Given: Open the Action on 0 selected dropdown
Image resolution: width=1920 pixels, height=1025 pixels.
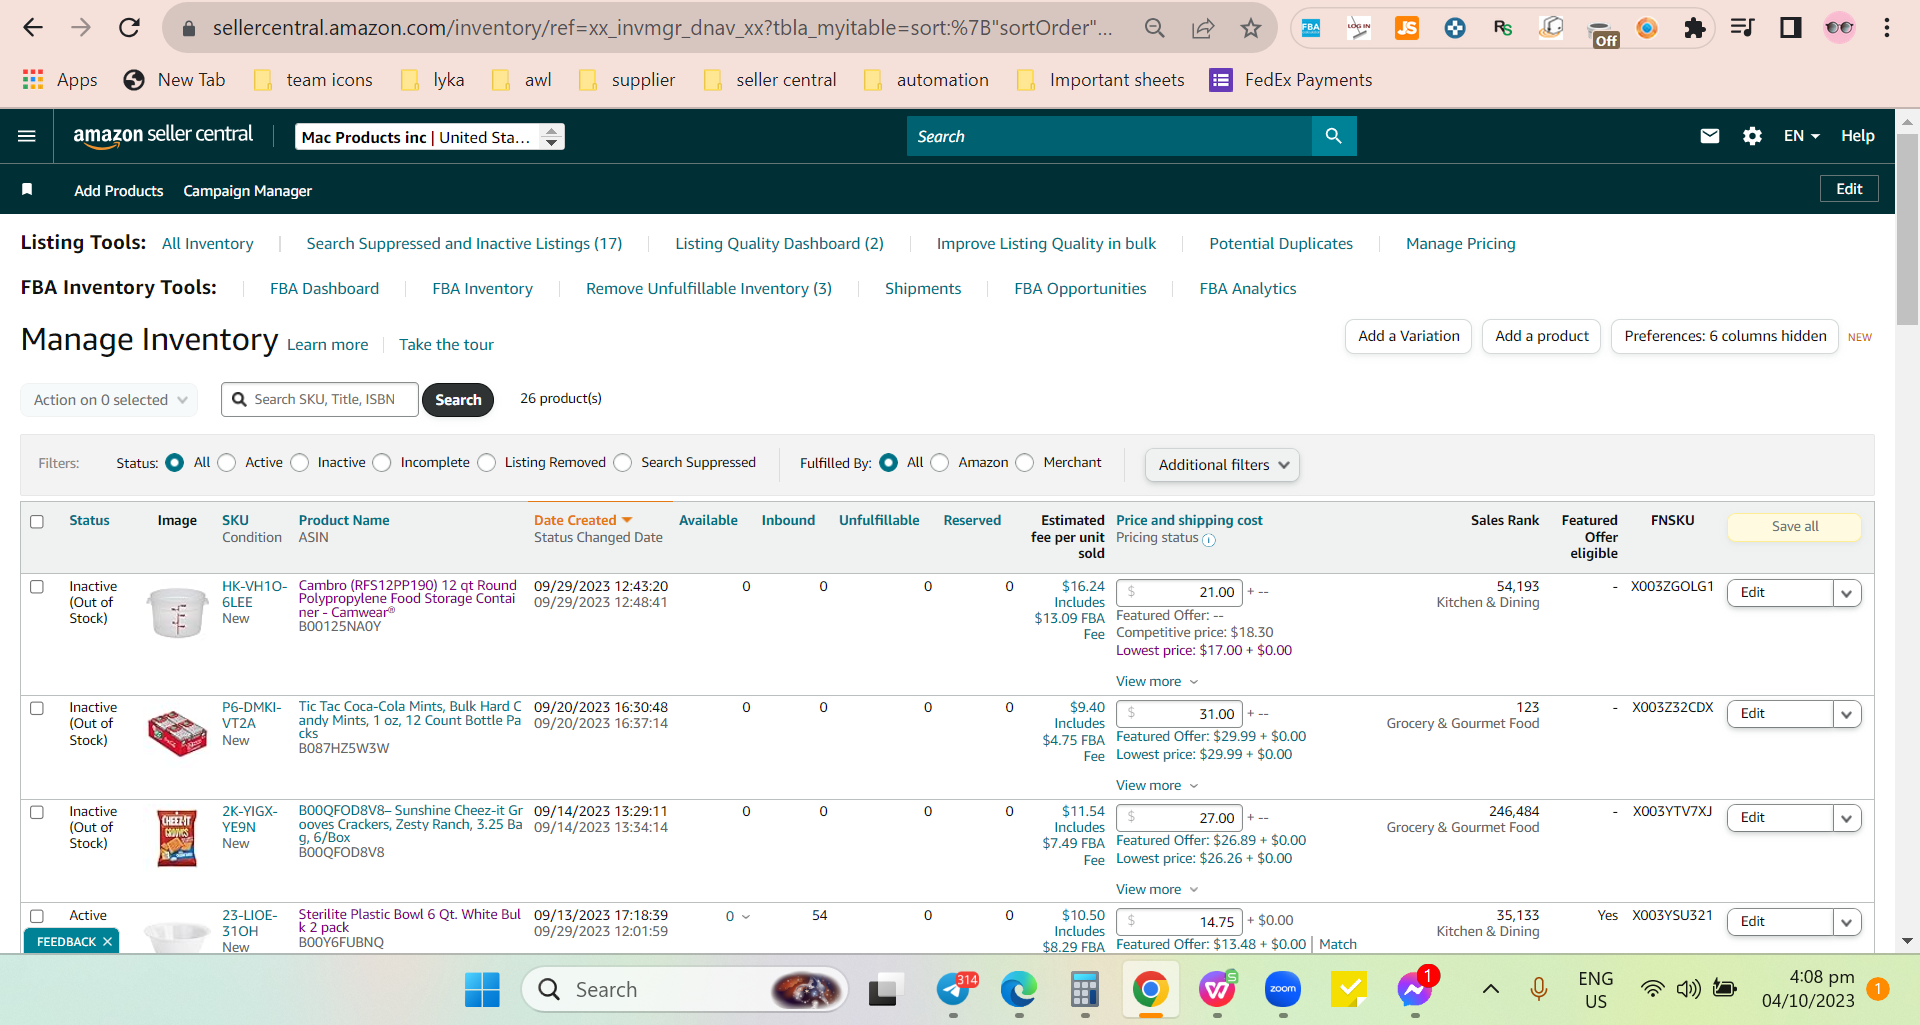Looking at the screenshot, I should coord(109,400).
